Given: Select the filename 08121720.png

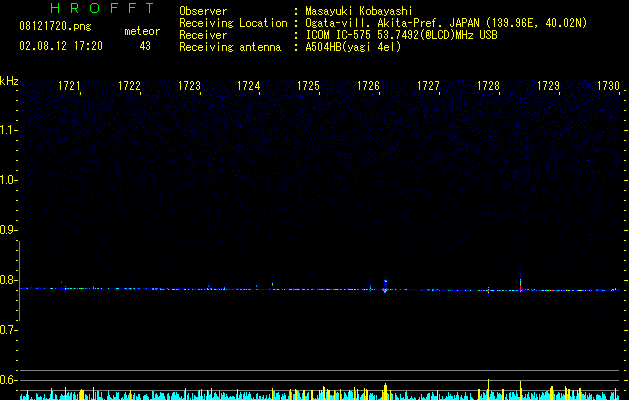Looking at the screenshot, I should coord(55,27).
